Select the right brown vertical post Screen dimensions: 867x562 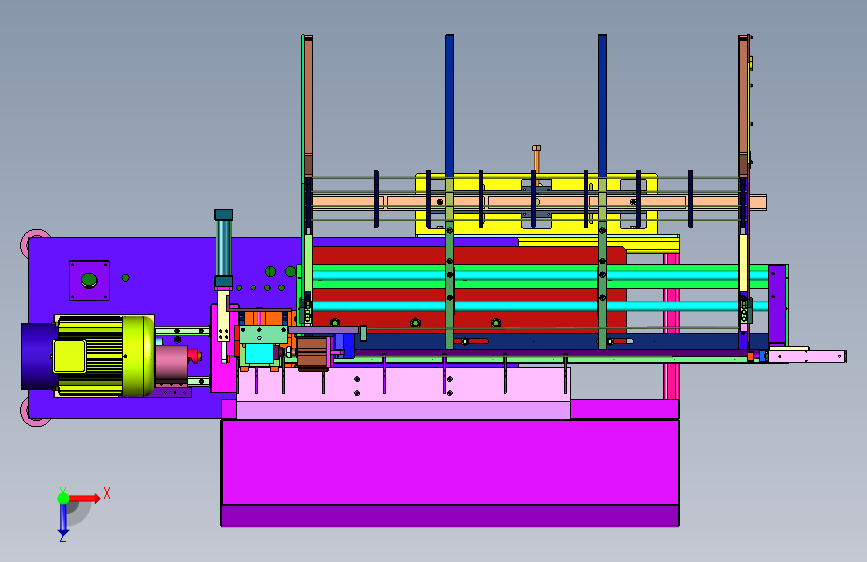(x=744, y=105)
